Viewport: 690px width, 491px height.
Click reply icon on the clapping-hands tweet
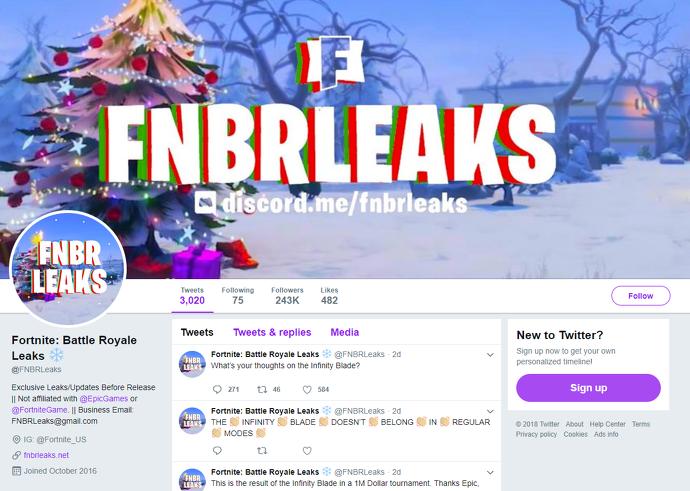click(x=217, y=451)
